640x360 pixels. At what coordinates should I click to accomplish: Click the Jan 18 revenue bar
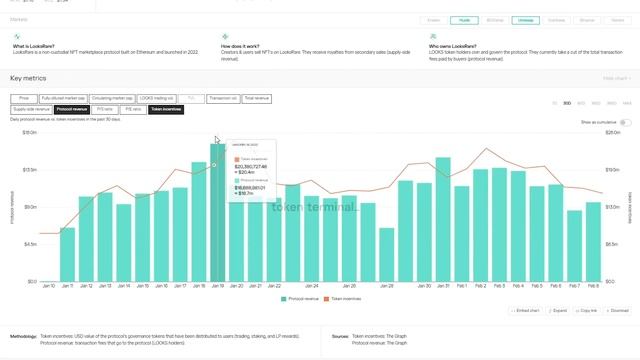tap(199, 222)
